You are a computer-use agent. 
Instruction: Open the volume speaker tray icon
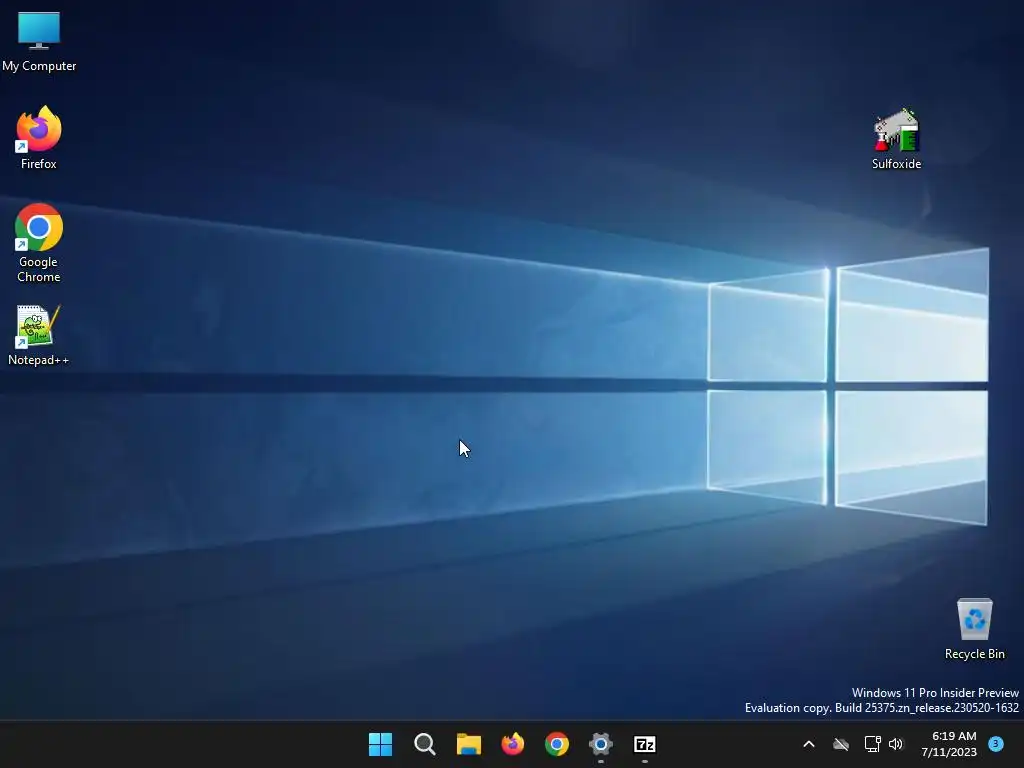click(896, 744)
